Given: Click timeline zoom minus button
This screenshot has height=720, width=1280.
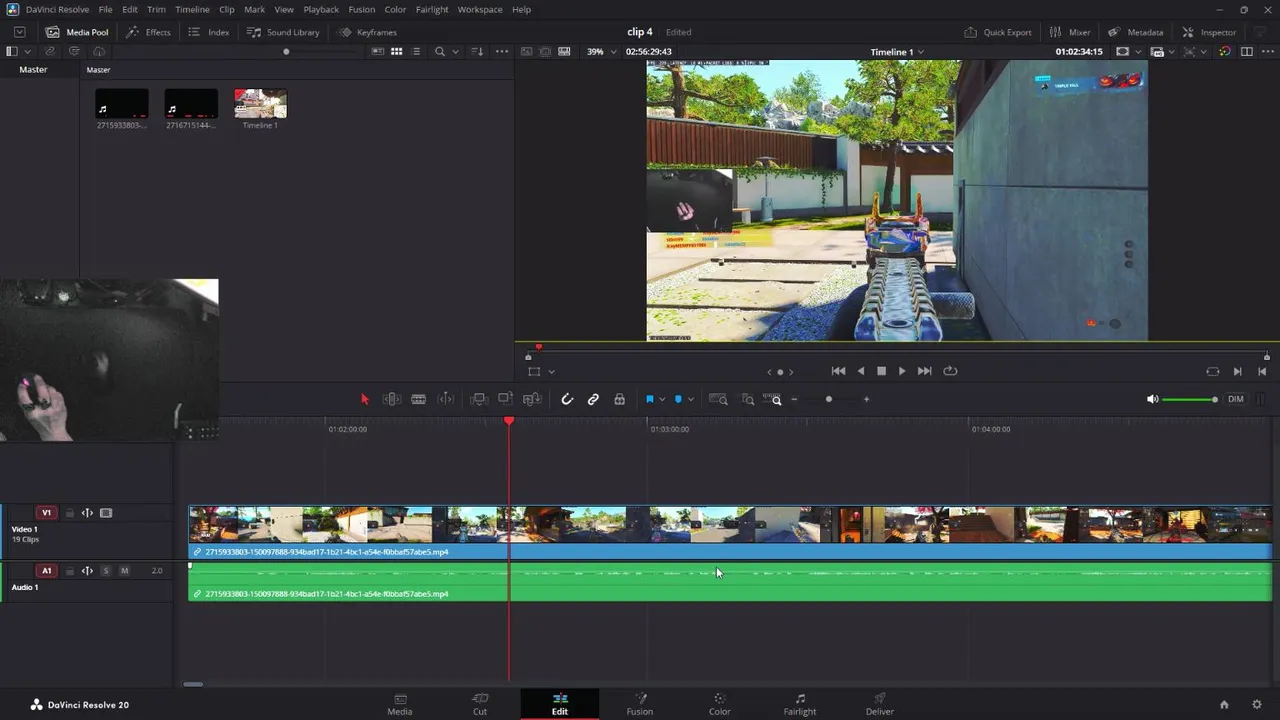Looking at the screenshot, I should (x=794, y=399).
